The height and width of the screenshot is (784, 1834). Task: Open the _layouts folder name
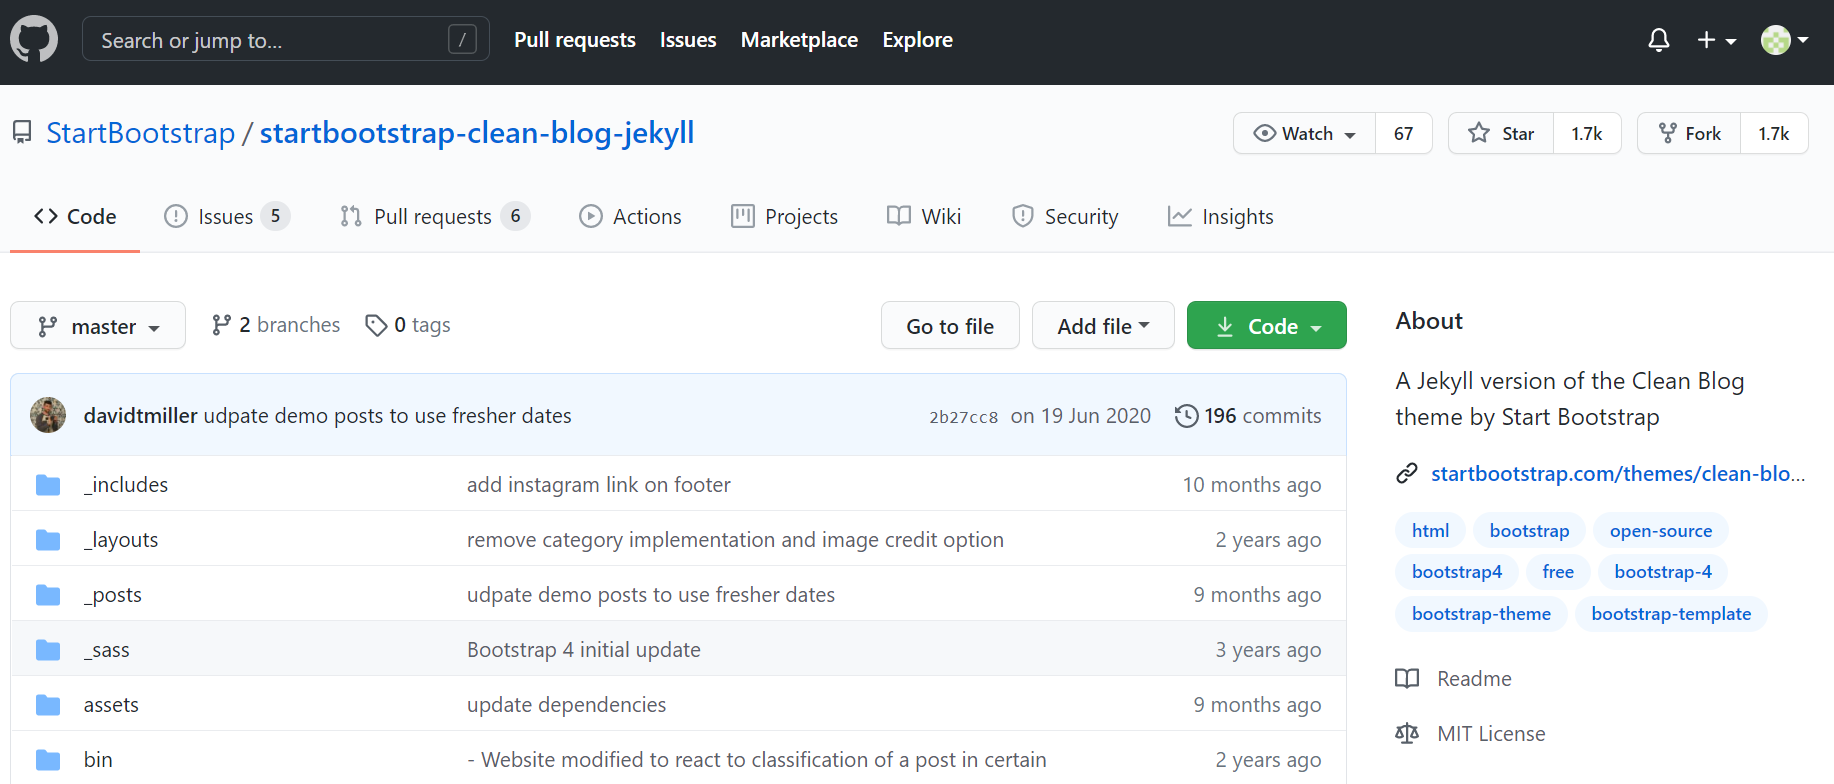(x=121, y=540)
